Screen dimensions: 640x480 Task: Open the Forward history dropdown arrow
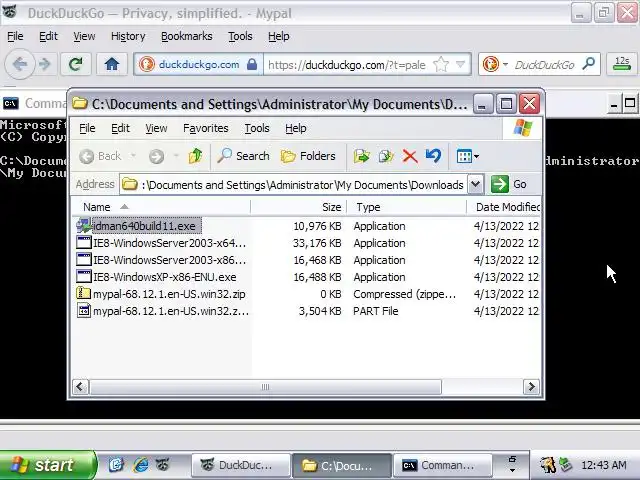pyautogui.click(x=176, y=156)
